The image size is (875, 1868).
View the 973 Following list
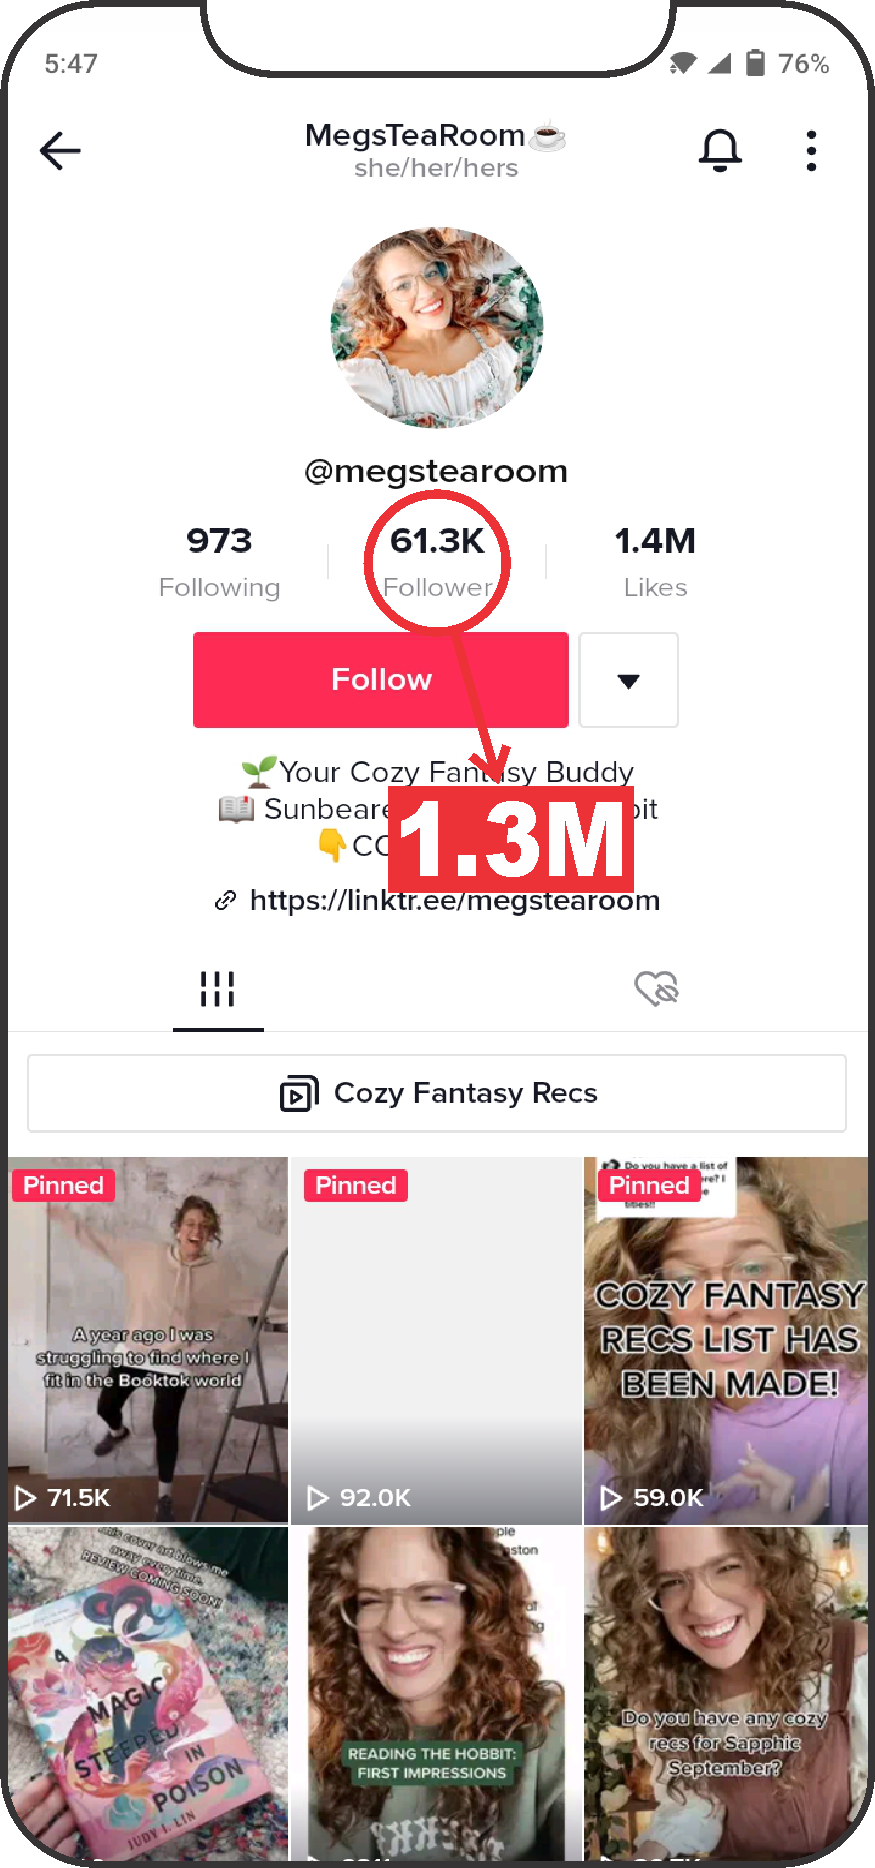click(x=219, y=561)
